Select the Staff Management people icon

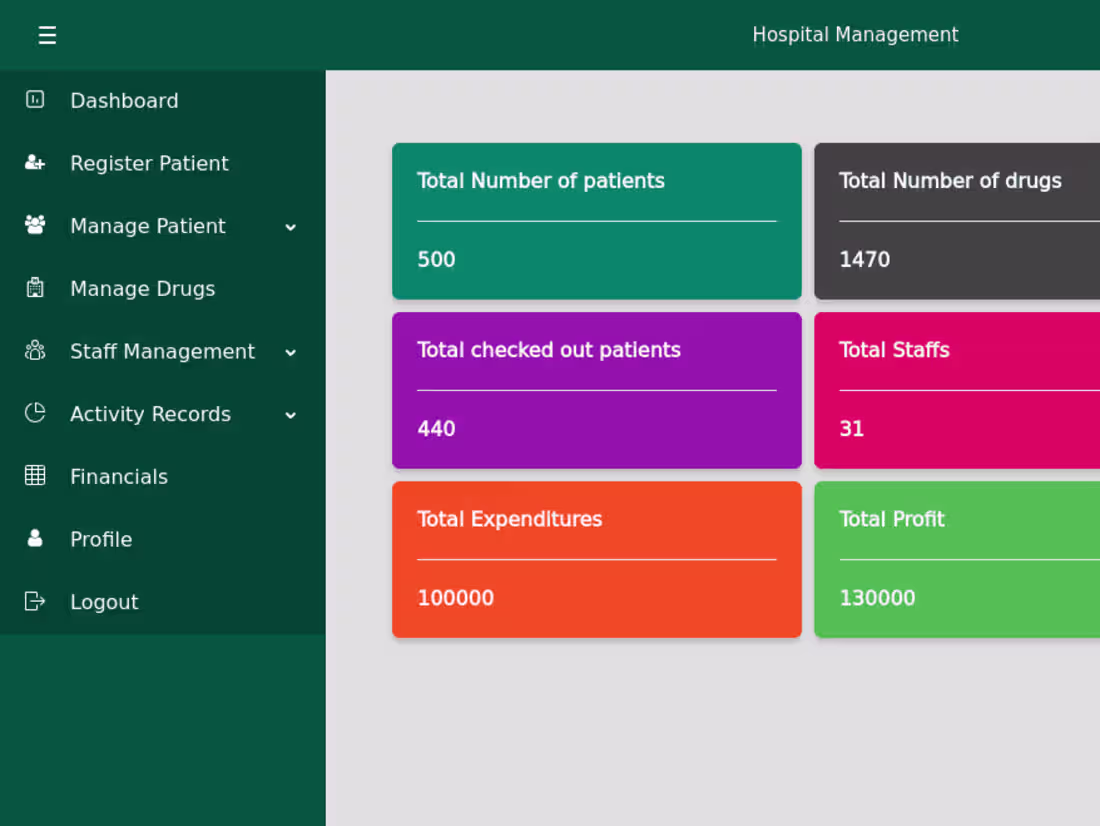[x=34, y=351]
